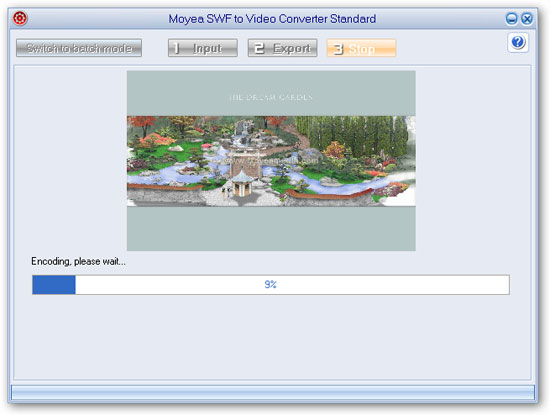Switch to batch mode

(79, 48)
